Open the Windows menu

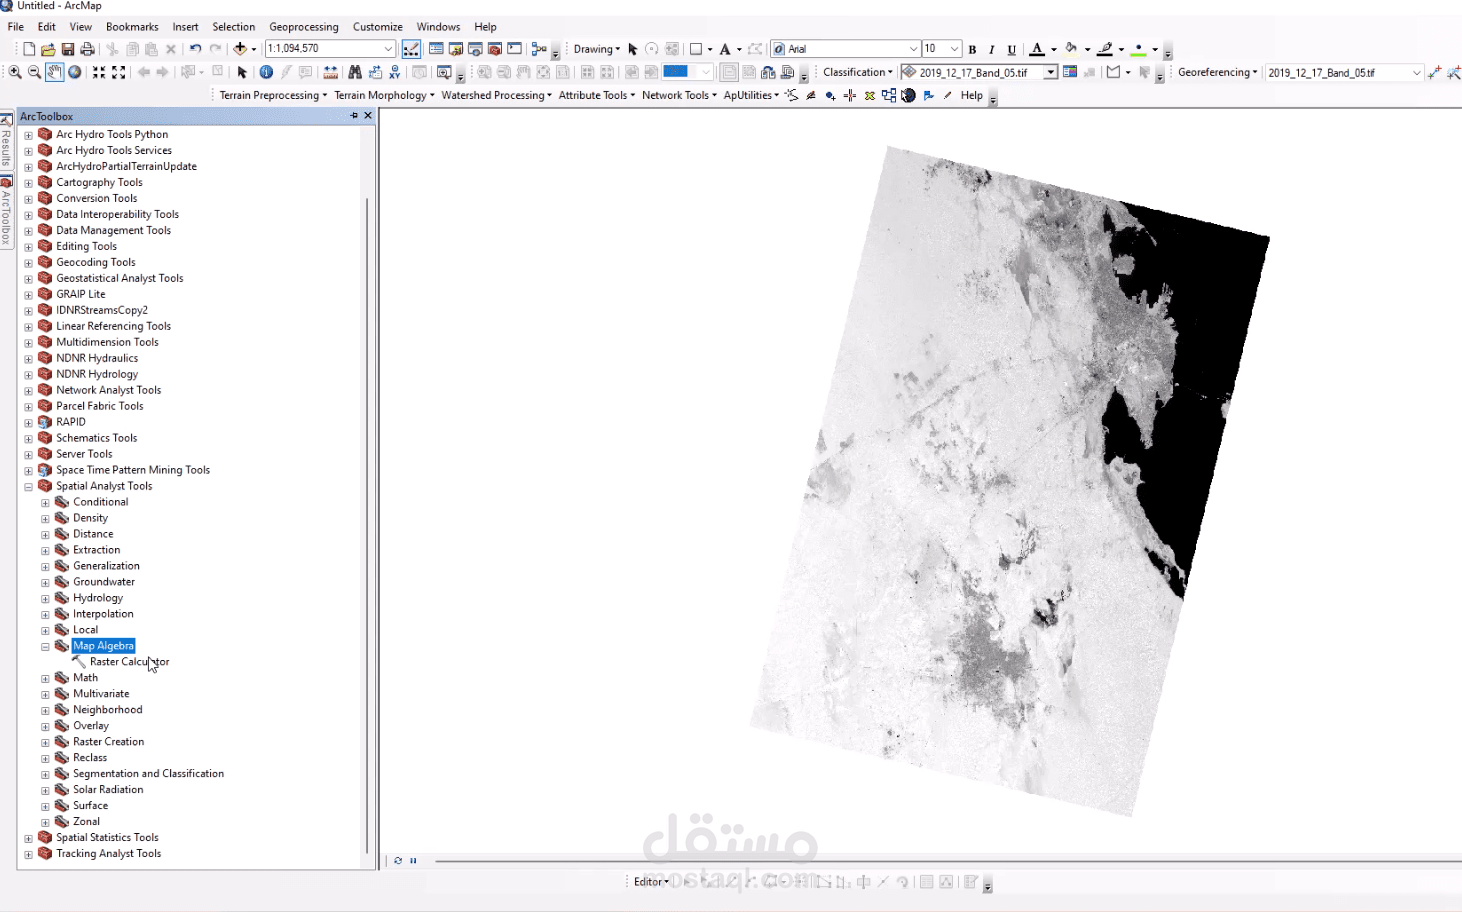tap(438, 27)
